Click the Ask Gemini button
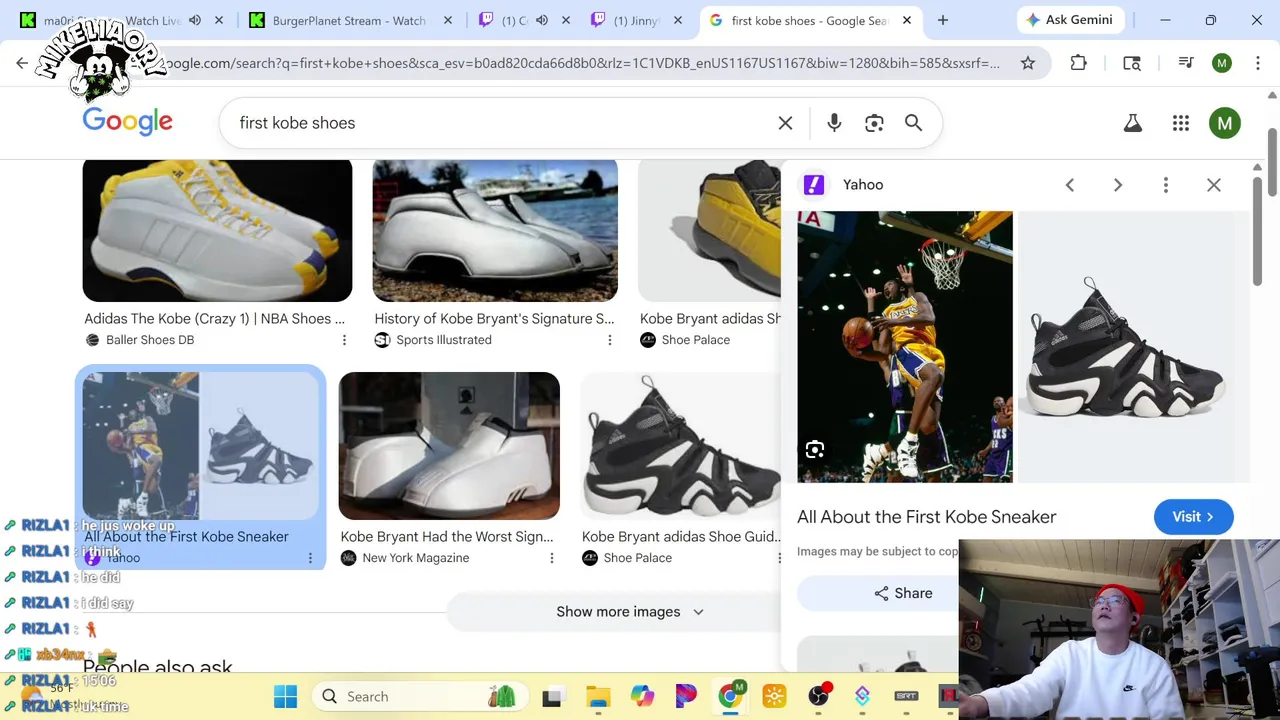1280x720 pixels. click(x=1070, y=20)
